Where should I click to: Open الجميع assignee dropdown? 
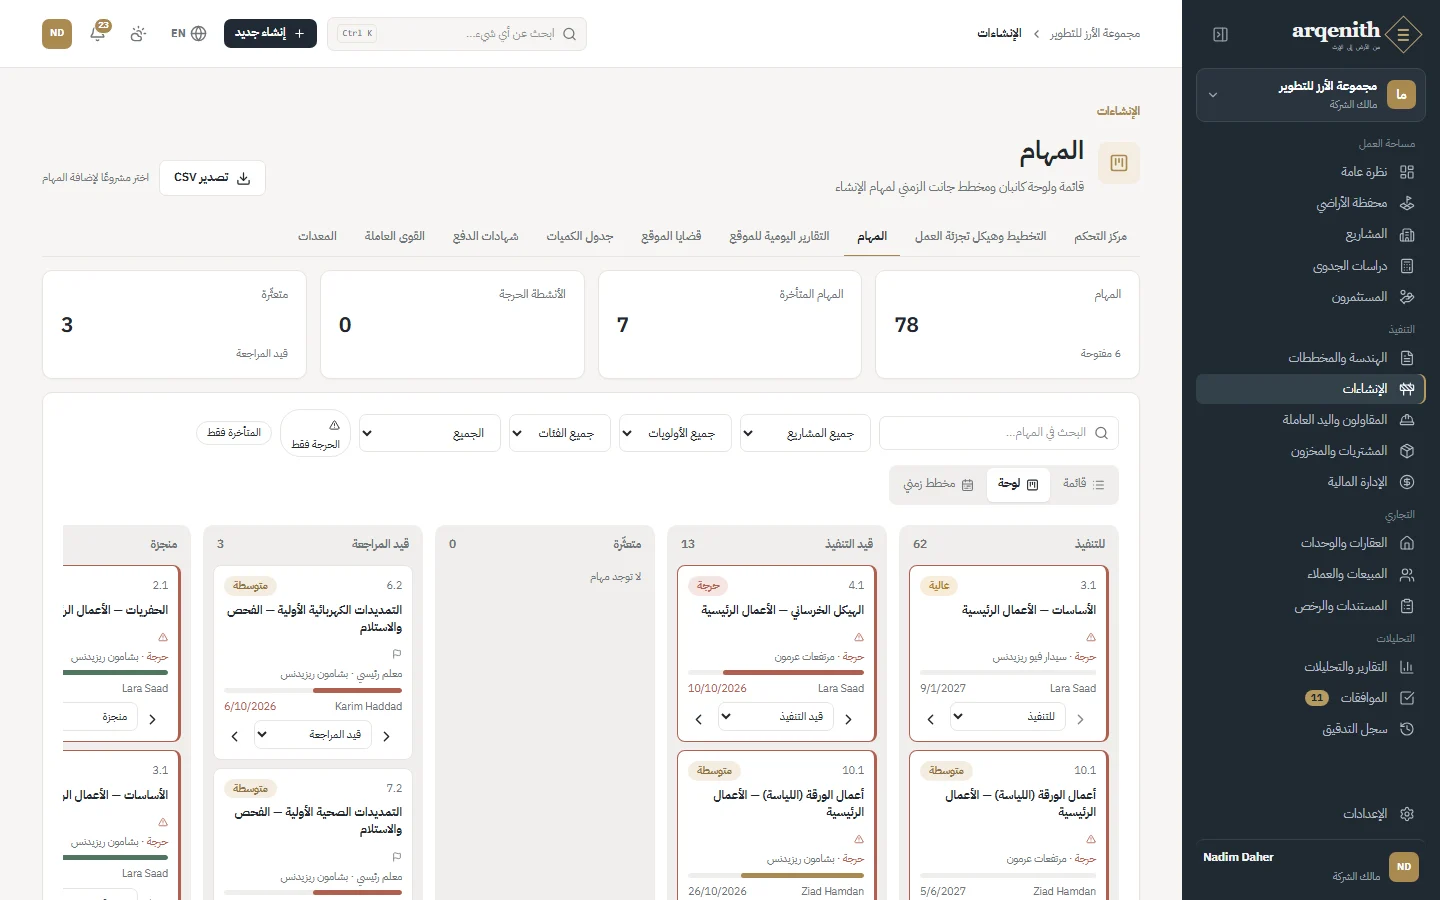click(430, 433)
